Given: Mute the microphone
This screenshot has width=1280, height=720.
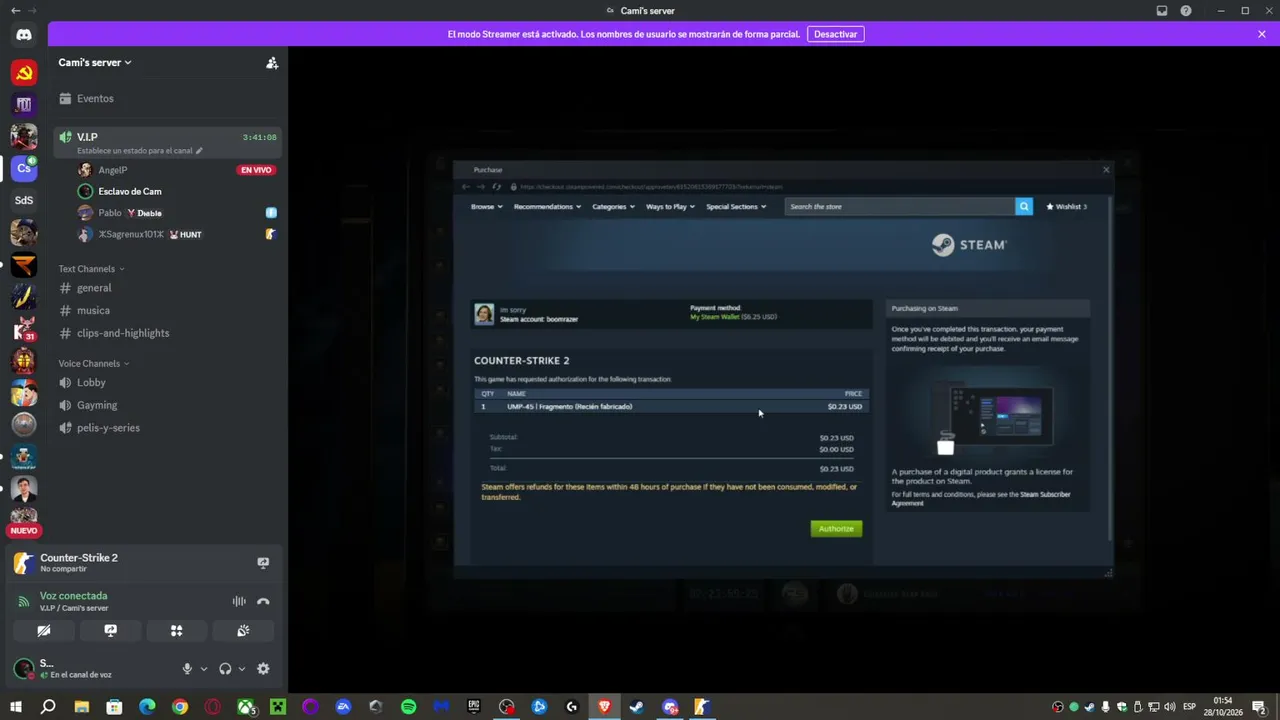Looking at the screenshot, I should pyautogui.click(x=187, y=669).
